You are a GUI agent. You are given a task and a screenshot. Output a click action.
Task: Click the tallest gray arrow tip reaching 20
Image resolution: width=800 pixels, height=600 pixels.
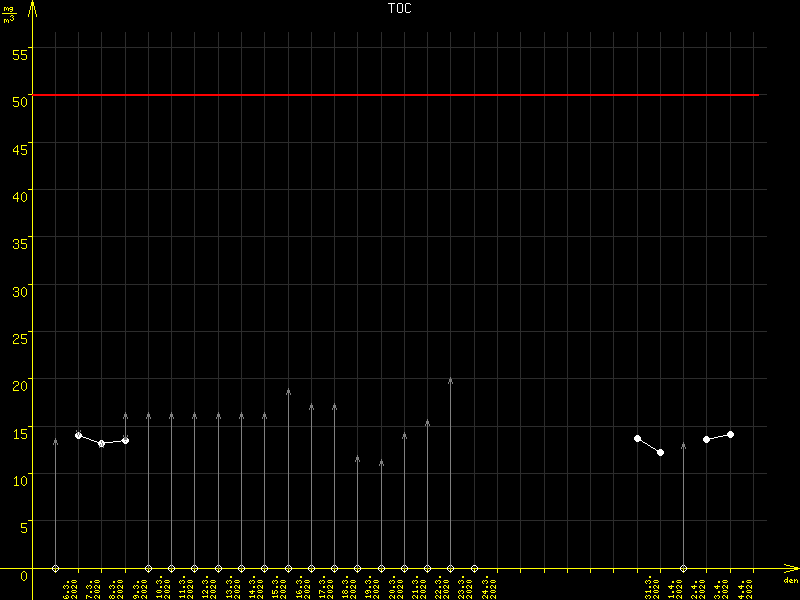451,380
